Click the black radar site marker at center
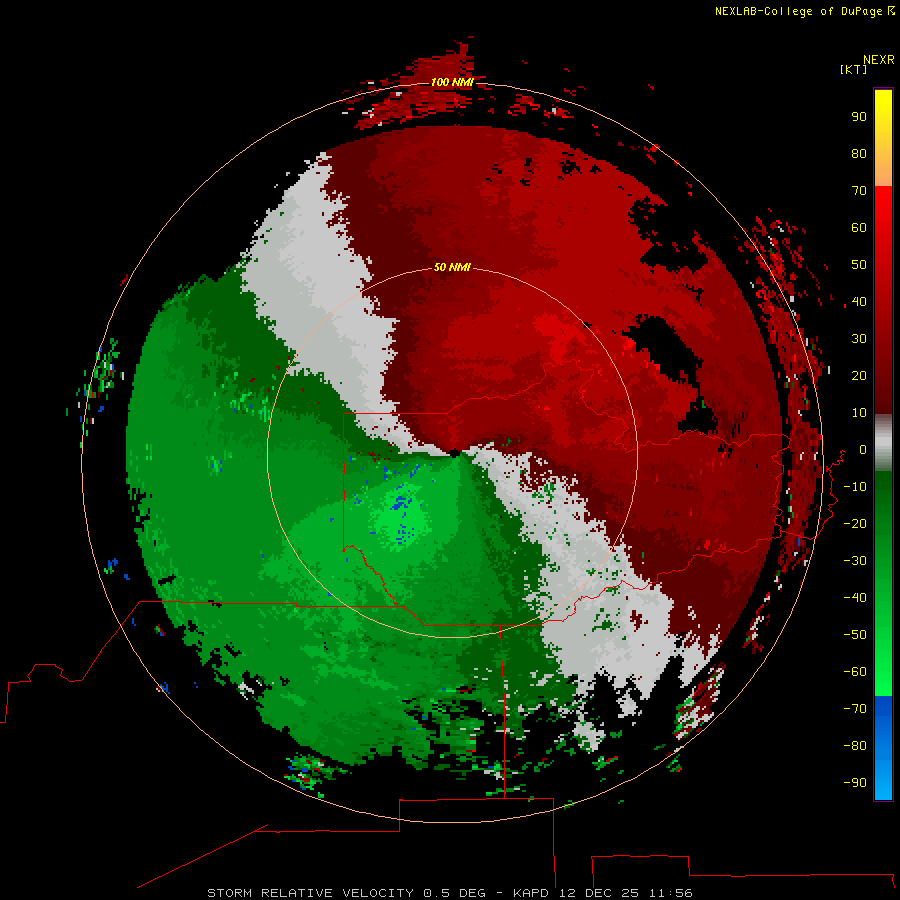900x900 pixels. pyautogui.click(x=453, y=453)
